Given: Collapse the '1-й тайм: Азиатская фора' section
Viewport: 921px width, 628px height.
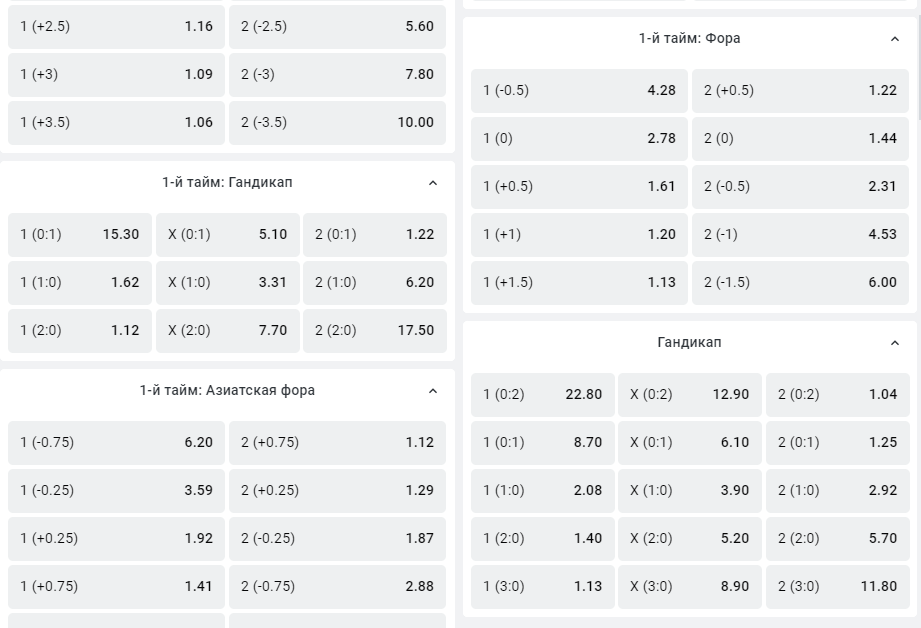Looking at the screenshot, I should [x=433, y=391].
